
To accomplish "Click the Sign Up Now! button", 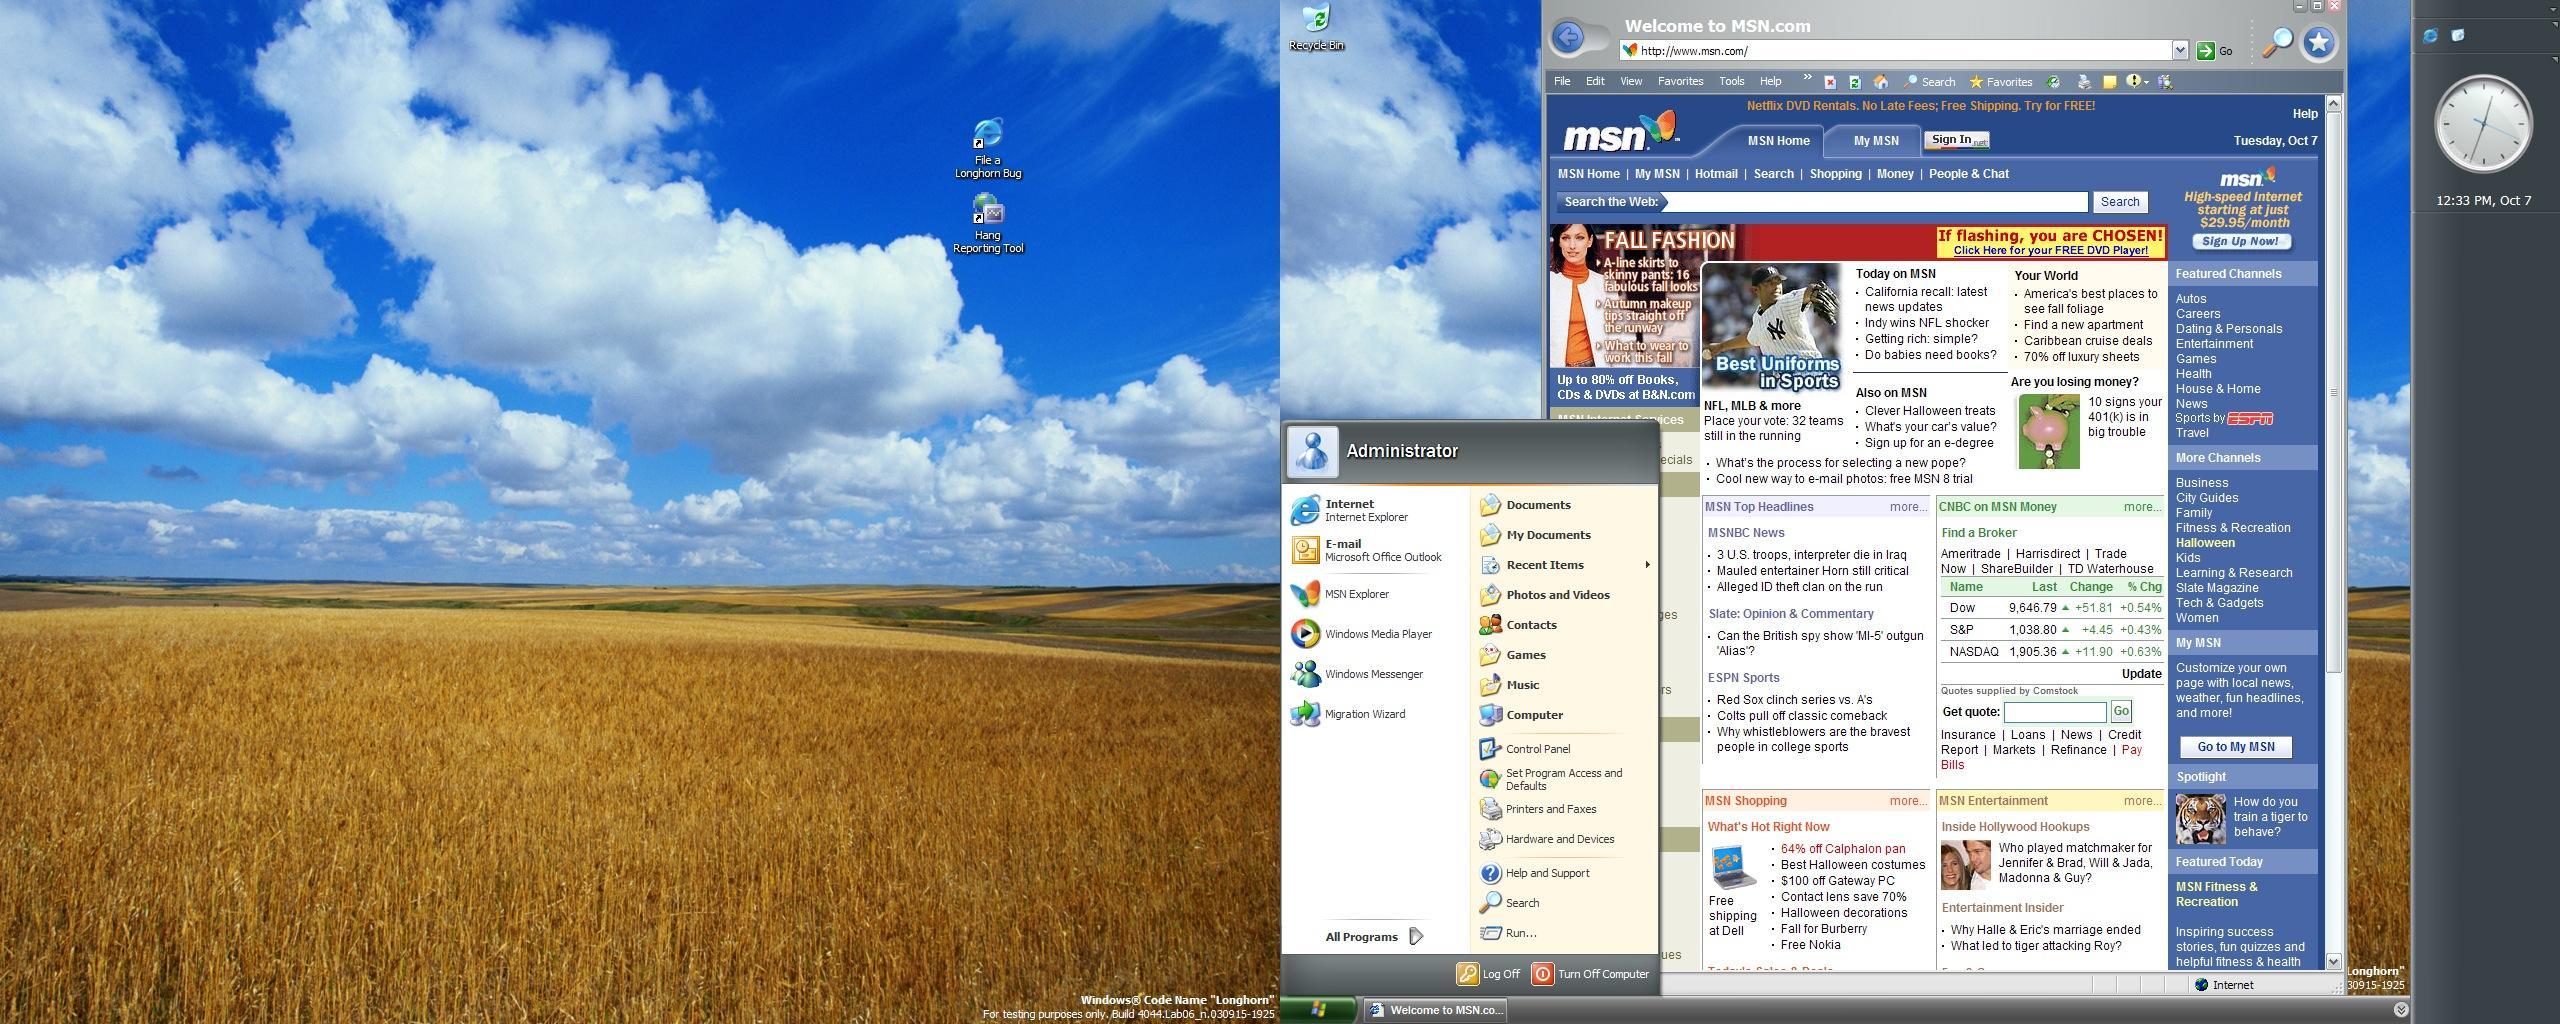I will [2241, 242].
